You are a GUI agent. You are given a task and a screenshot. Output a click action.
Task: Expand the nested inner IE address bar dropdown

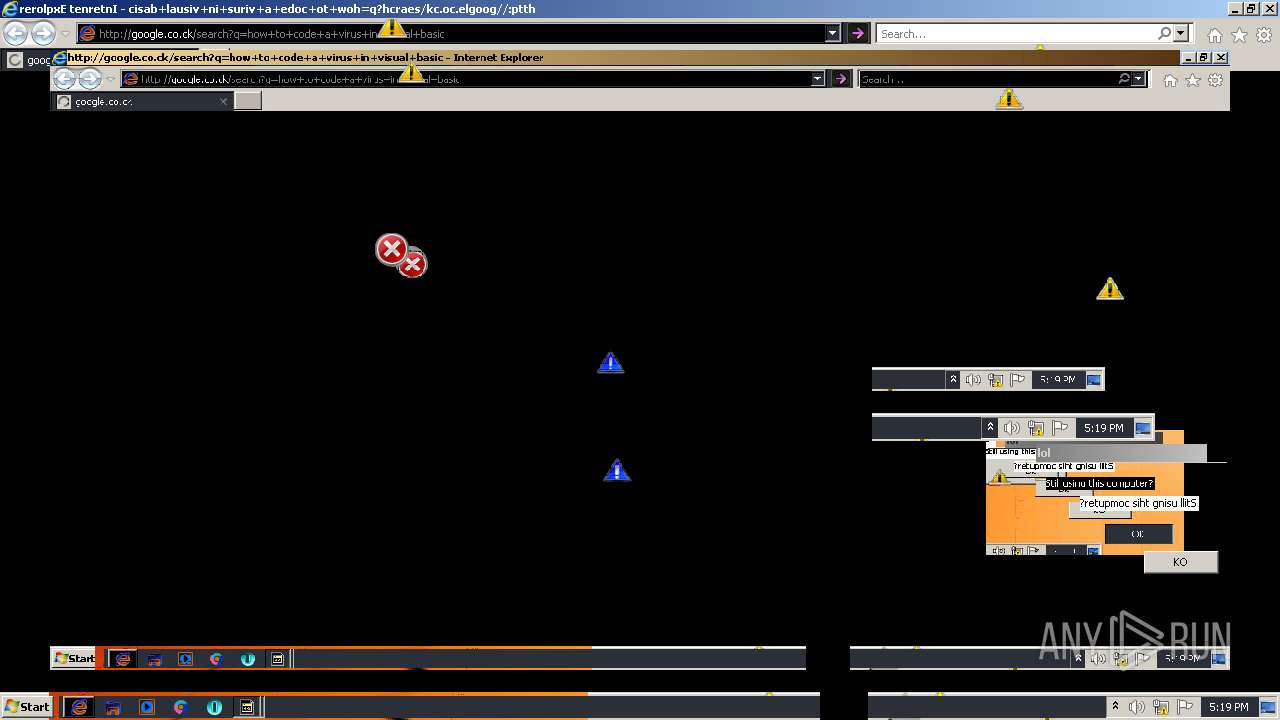(817, 79)
